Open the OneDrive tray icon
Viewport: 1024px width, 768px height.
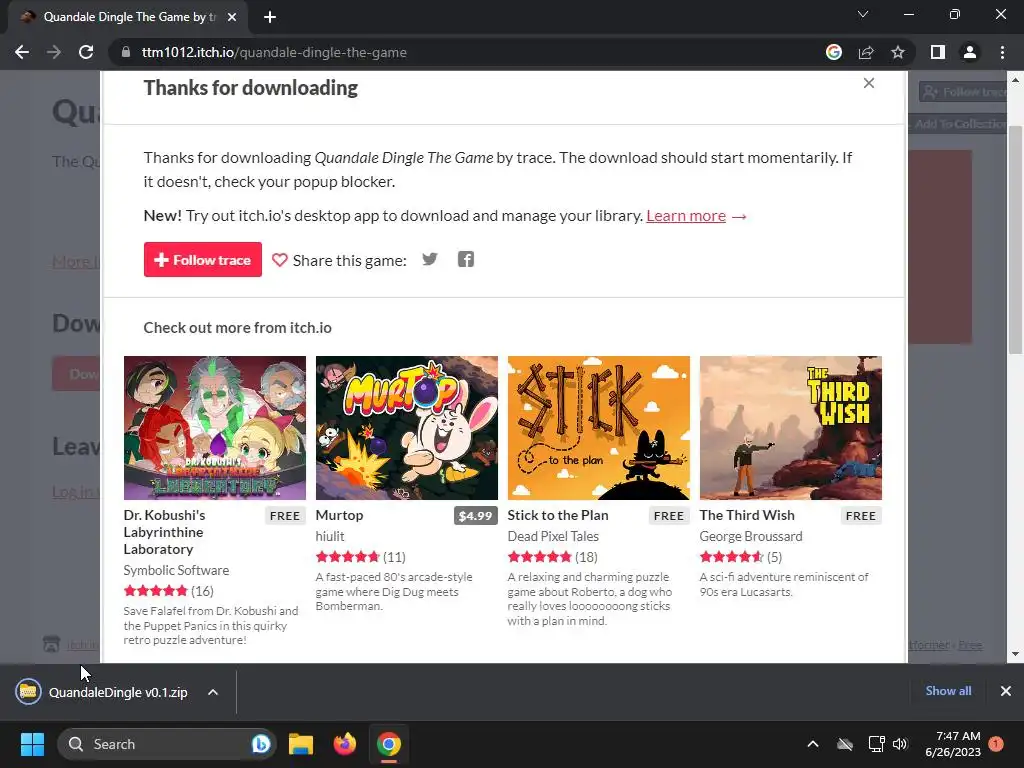click(x=845, y=744)
